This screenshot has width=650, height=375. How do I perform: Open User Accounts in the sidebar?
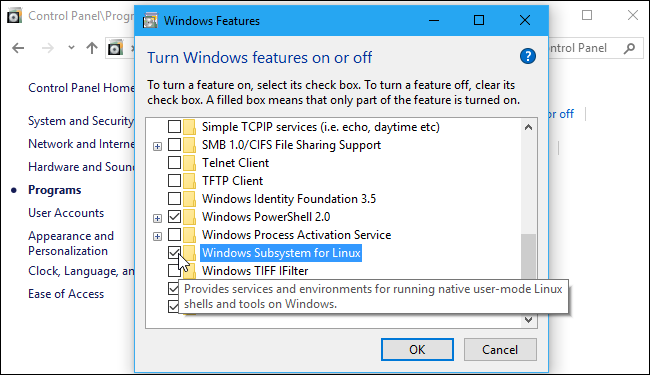click(66, 213)
